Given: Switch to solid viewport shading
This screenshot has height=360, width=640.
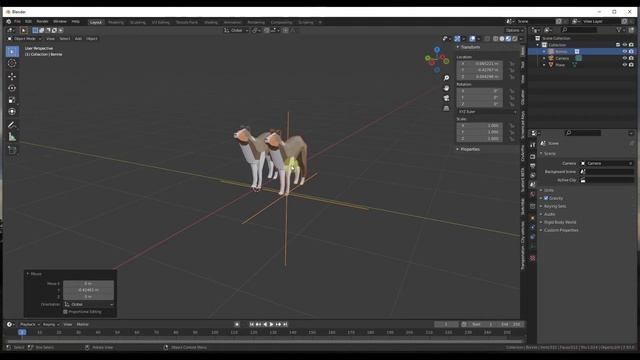Looking at the screenshot, I should 502,39.
